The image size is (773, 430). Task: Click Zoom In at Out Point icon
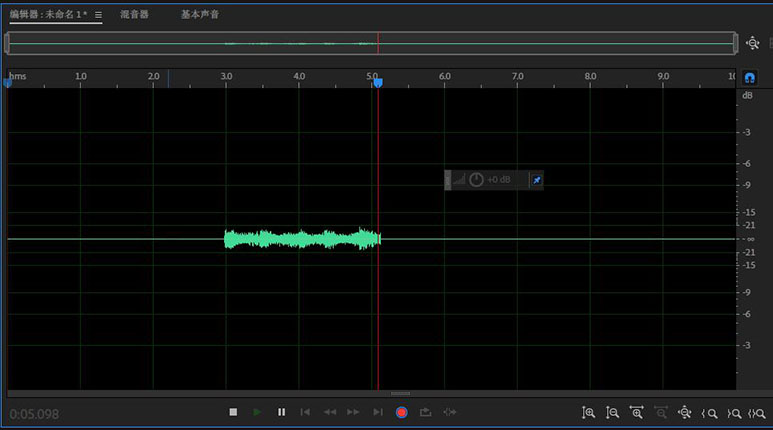[x=734, y=414]
